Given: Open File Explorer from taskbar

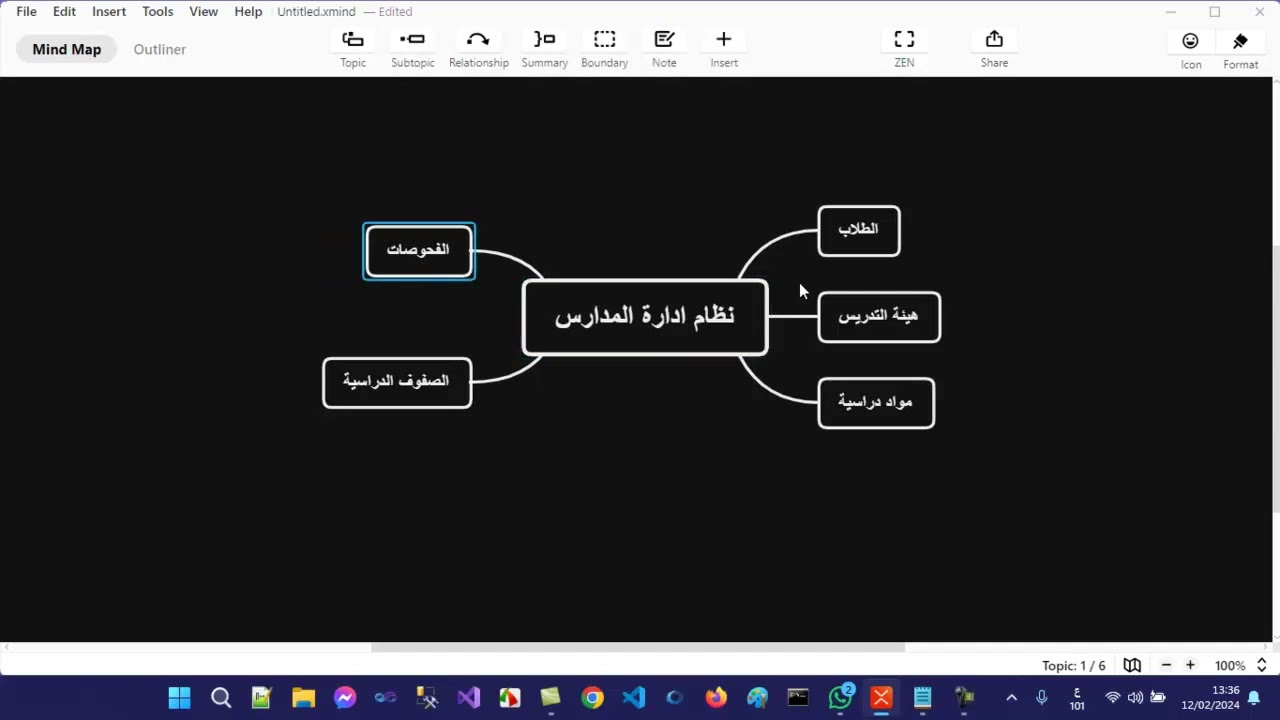Looking at the screenshot, I should (x=303, y=698).
